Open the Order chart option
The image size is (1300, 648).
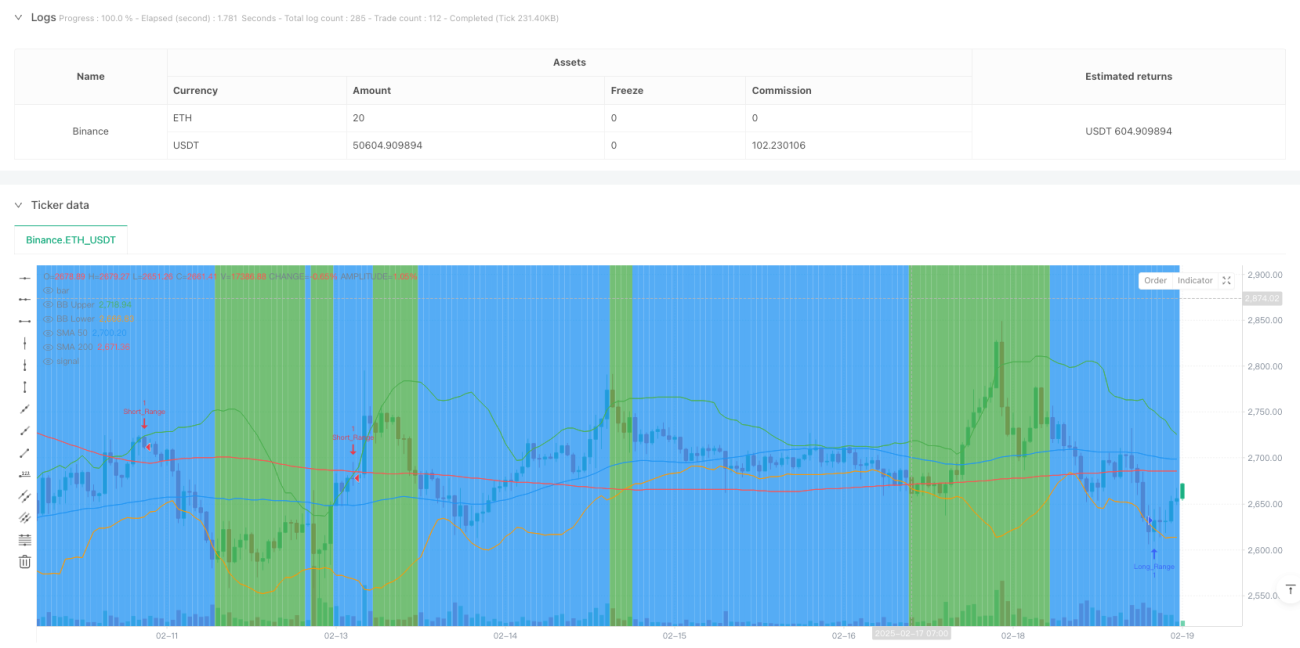tap(1155, 281)
